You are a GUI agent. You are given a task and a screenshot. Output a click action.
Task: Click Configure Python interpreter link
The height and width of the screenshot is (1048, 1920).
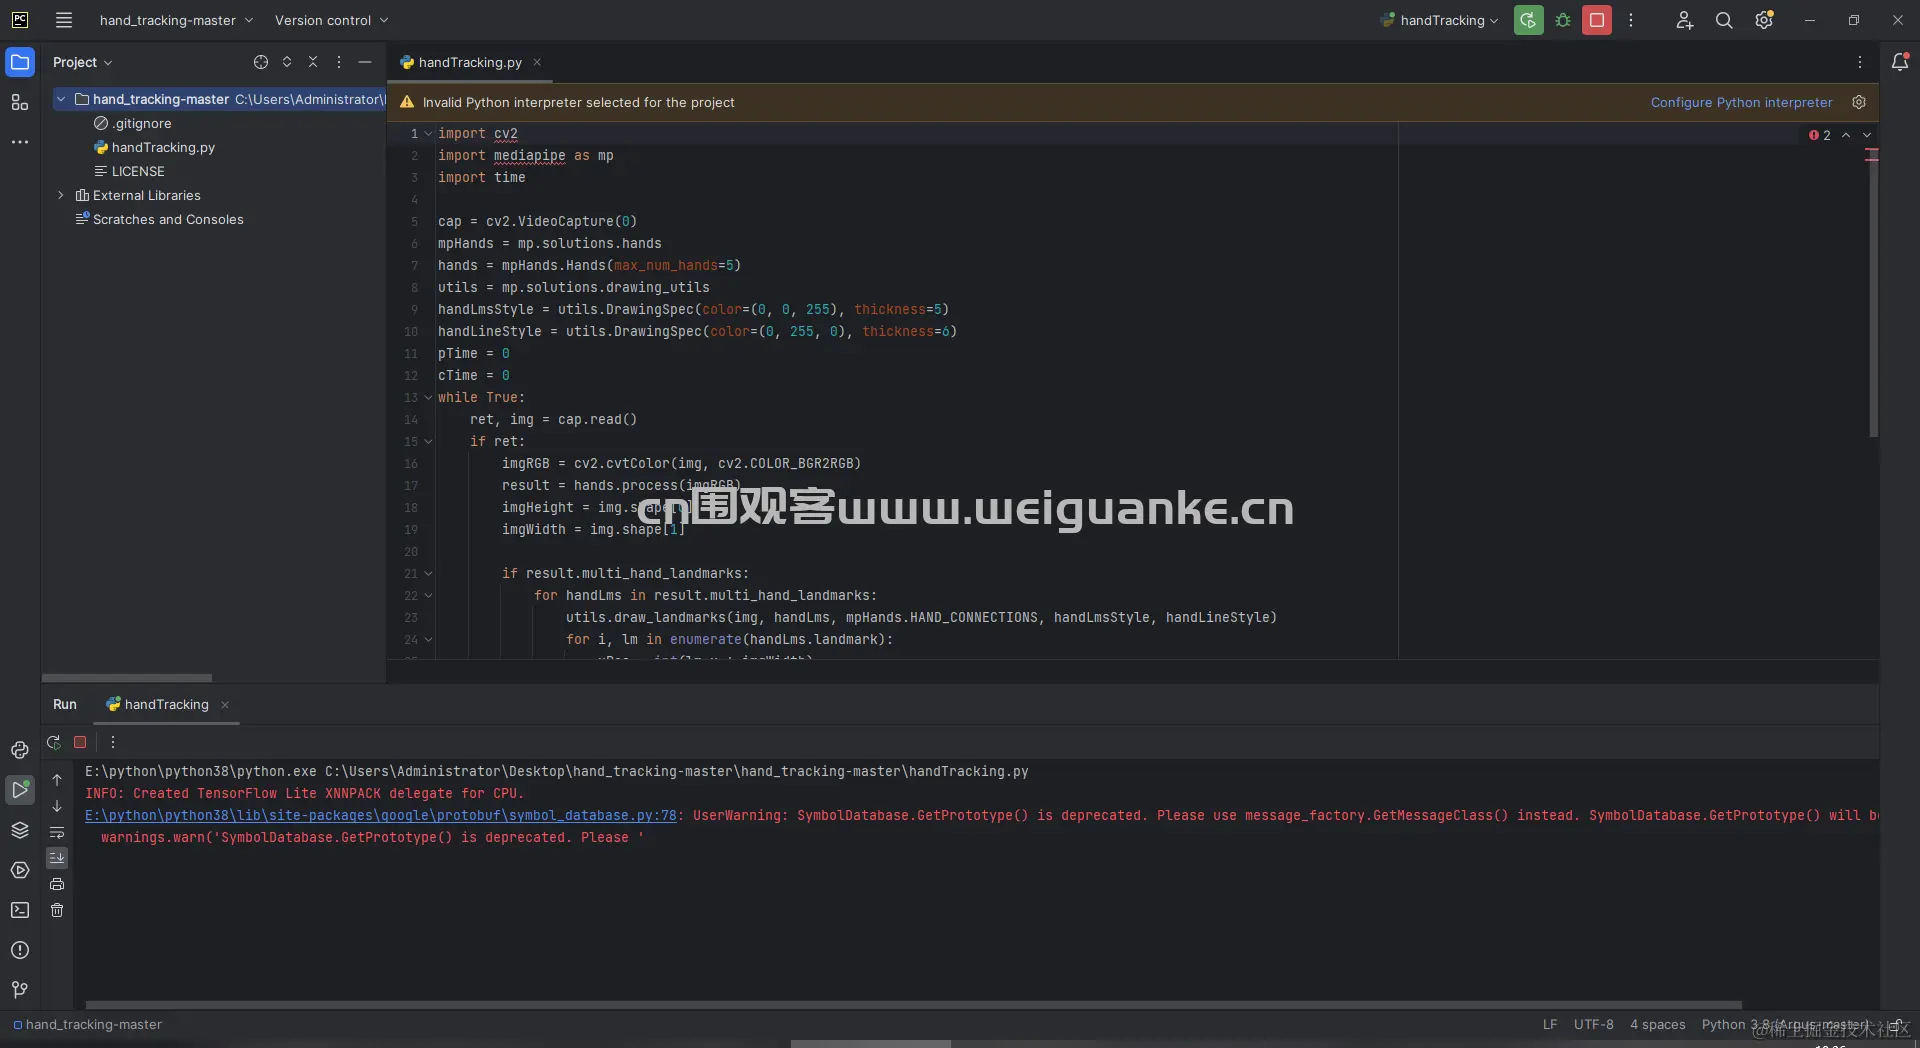1741,102
